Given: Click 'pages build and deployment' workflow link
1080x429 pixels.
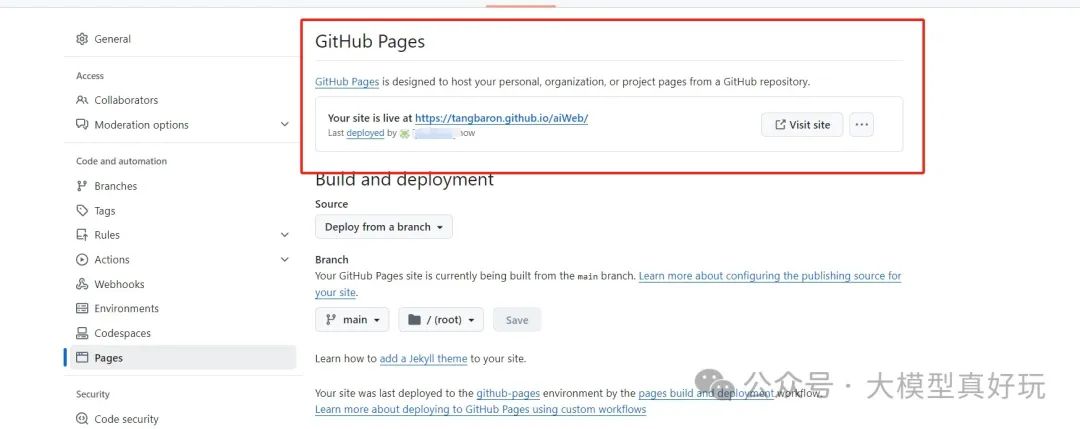Looking at the screenshot, I should point(706,394).
